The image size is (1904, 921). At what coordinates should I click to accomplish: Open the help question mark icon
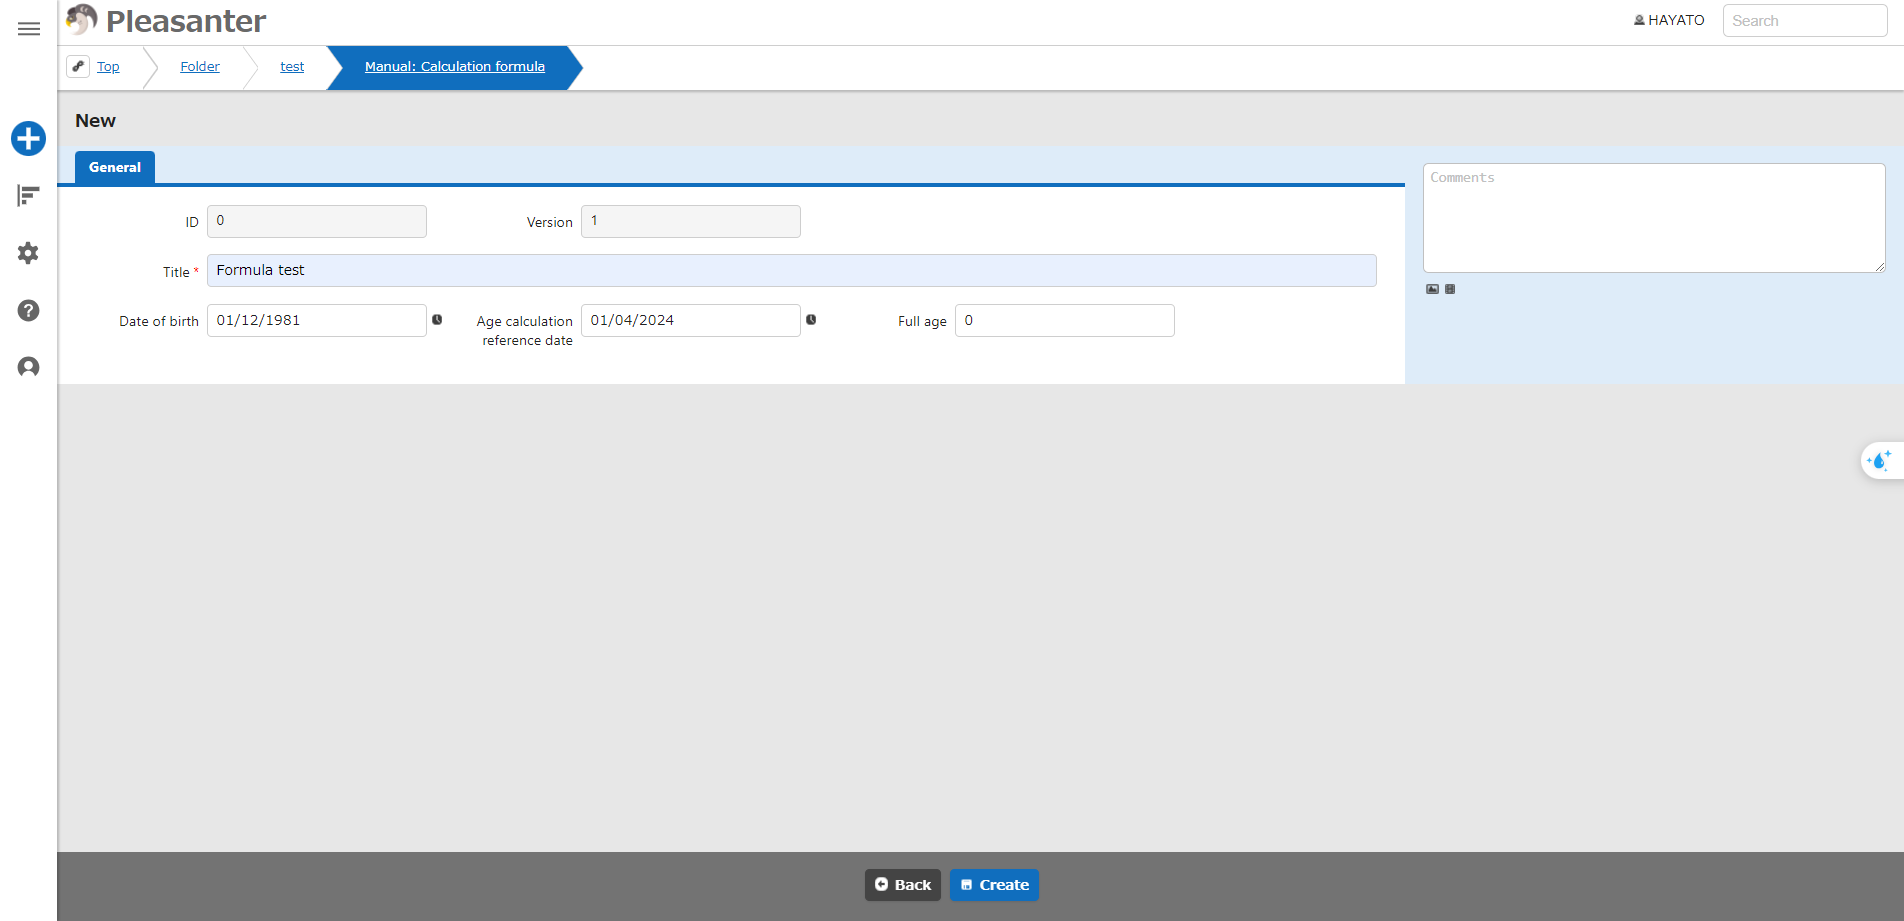28,310
